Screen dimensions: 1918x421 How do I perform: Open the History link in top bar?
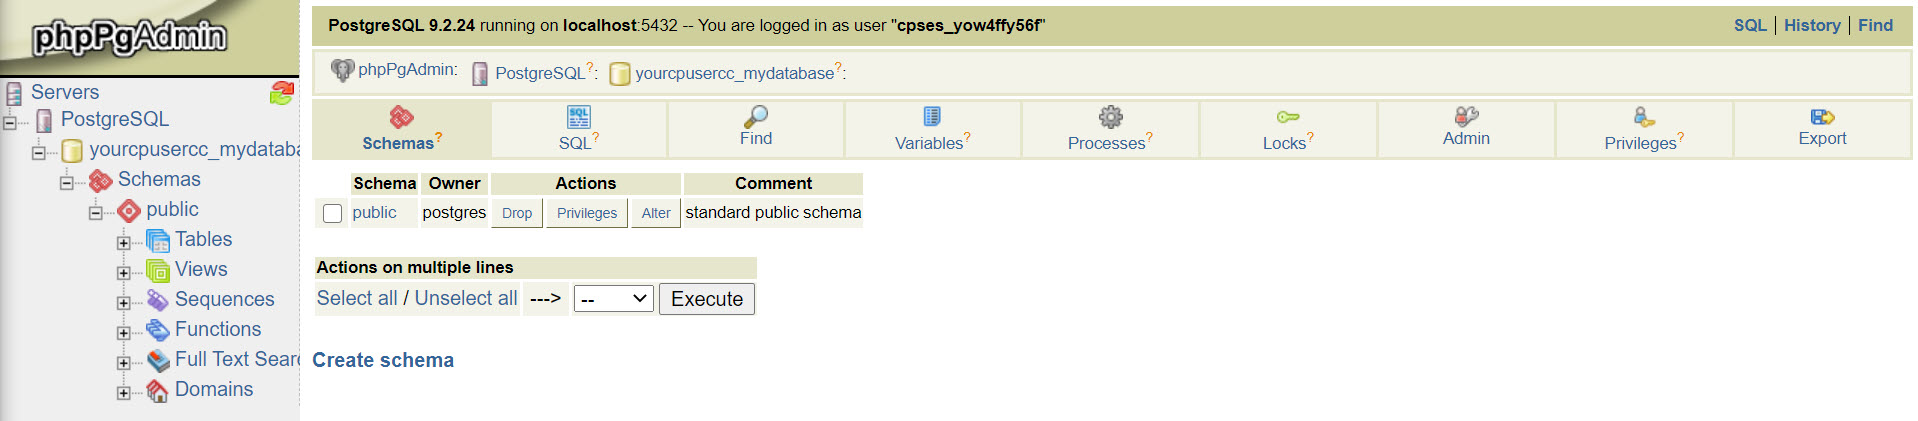pos(1811,25)
